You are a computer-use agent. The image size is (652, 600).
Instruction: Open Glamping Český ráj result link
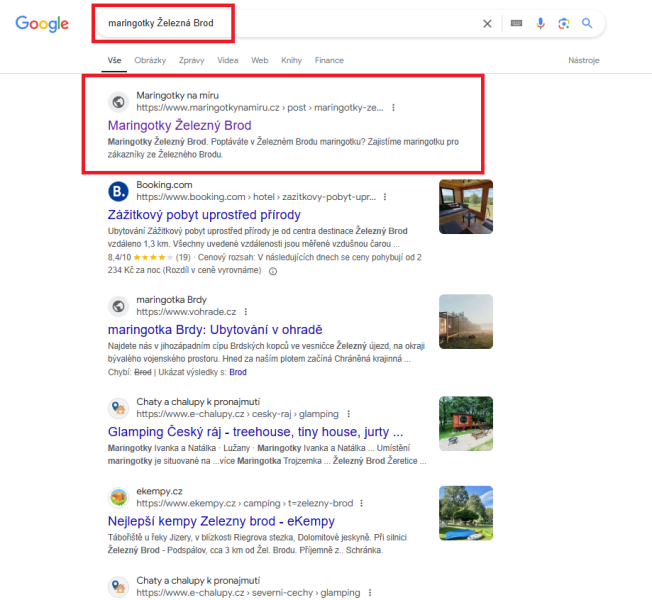pyautogui.click(x=255, y=432)
